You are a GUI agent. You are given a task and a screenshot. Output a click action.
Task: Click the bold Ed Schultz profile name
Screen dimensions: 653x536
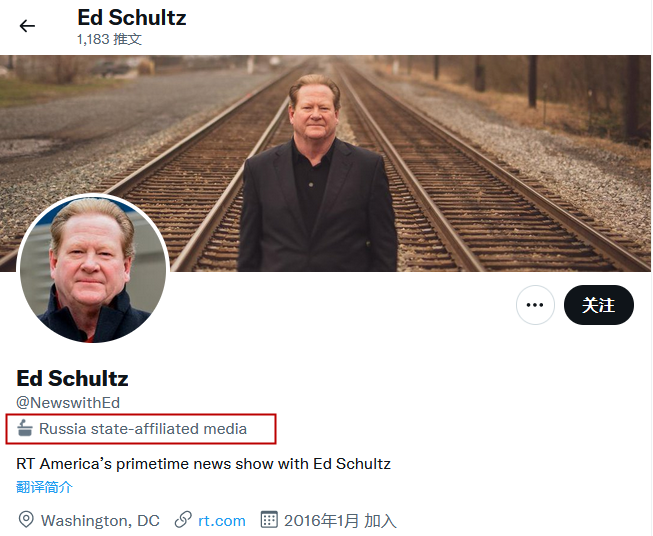click(72, 379)
